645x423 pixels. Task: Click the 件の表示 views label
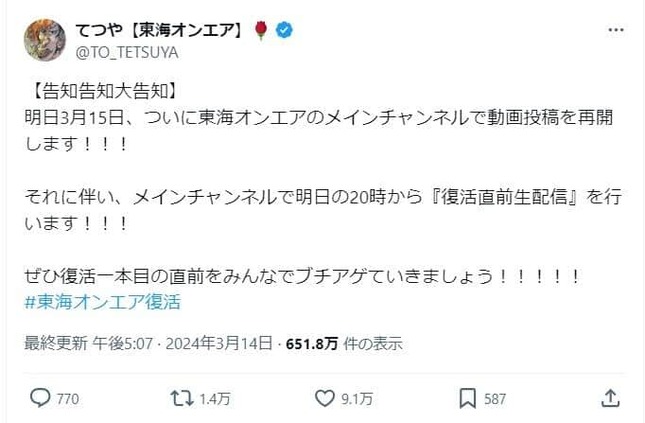[372, 344]
